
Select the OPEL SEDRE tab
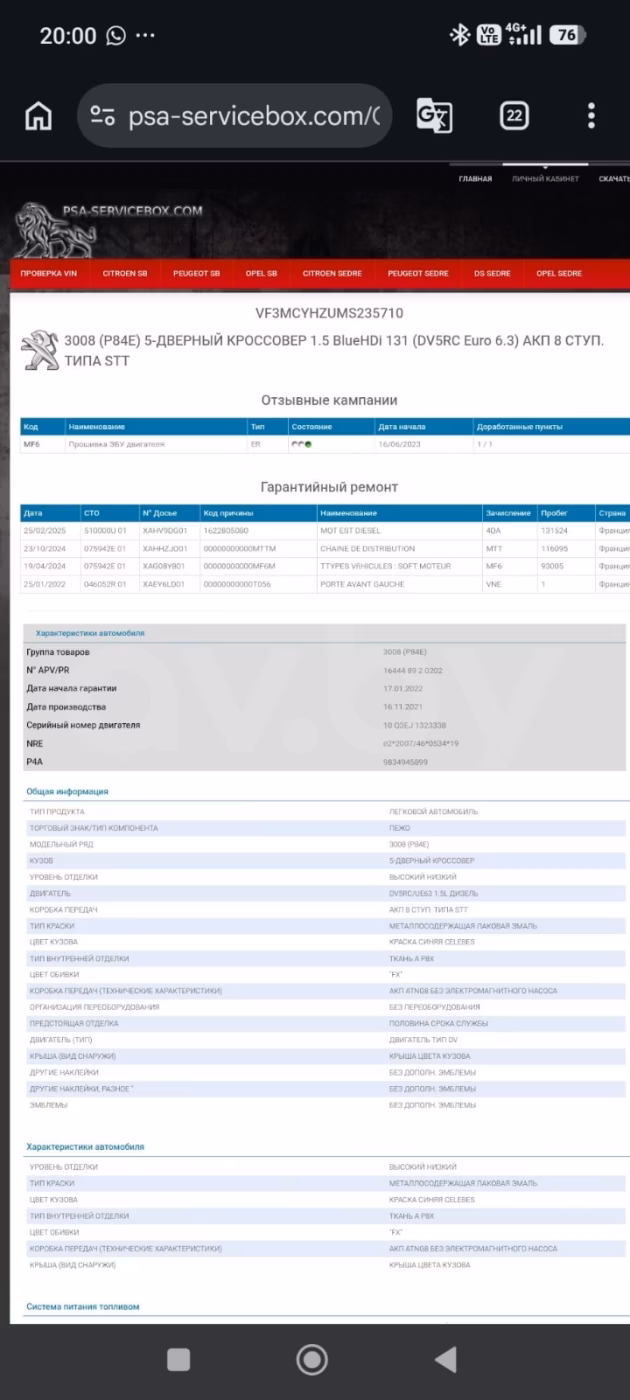coord(559,273)
